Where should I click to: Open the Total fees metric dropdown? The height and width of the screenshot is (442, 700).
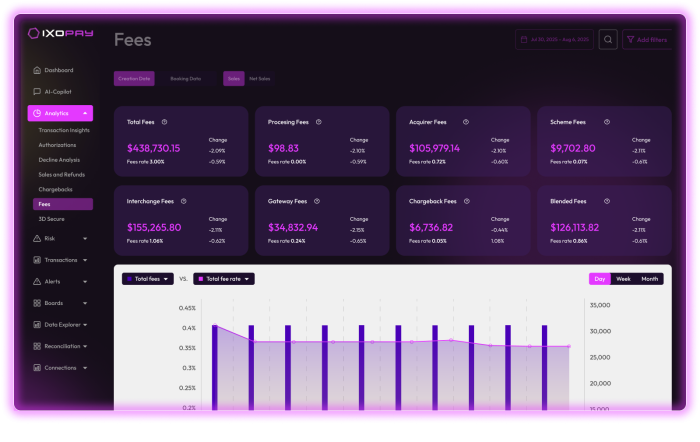pyautogui.click(x=147, y=279)
